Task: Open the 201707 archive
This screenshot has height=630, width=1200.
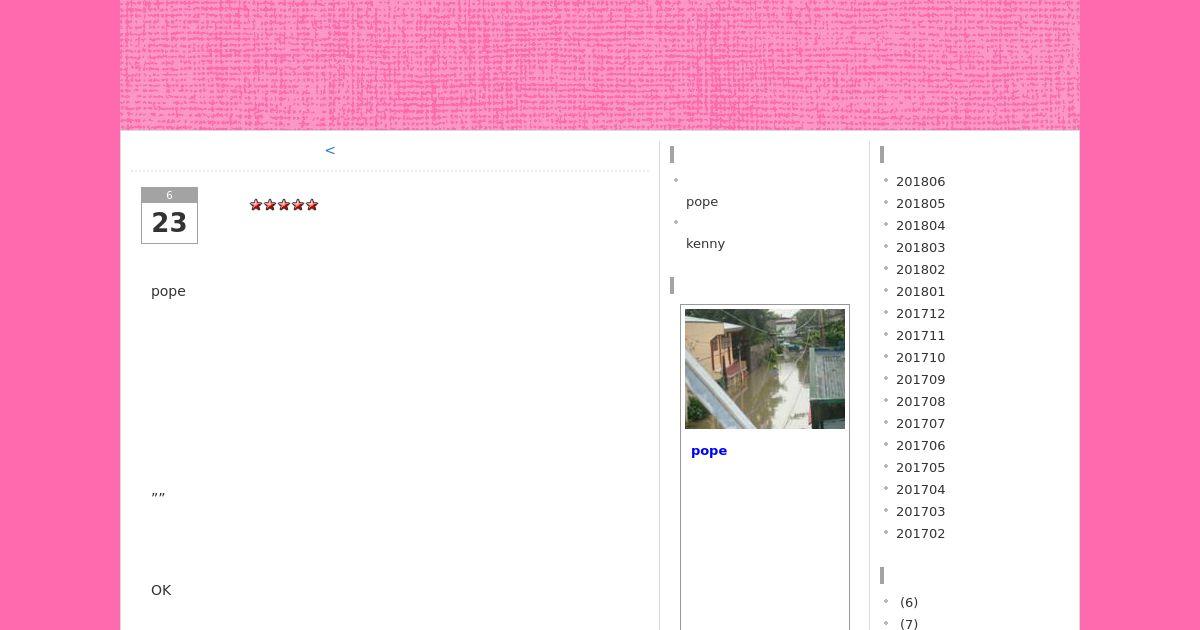Action: pos(920,424)
